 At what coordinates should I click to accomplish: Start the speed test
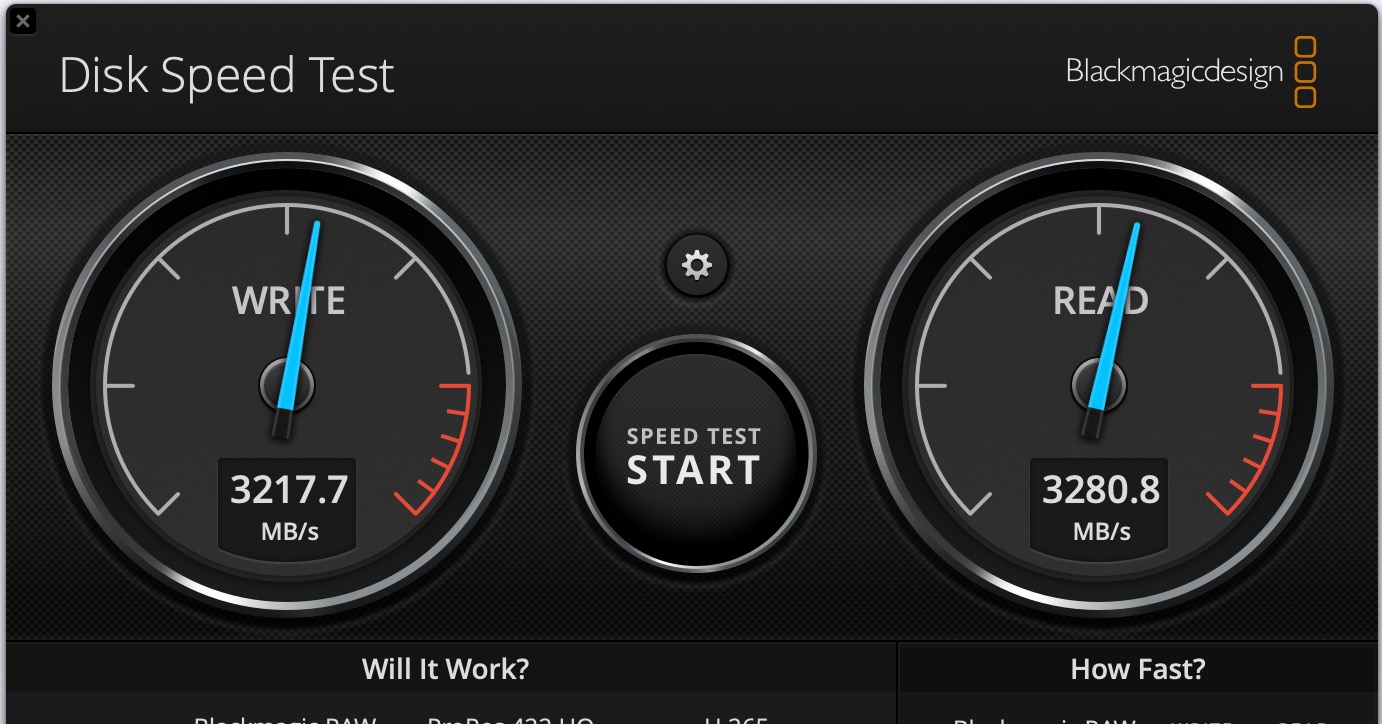click(x=696, y=455)
